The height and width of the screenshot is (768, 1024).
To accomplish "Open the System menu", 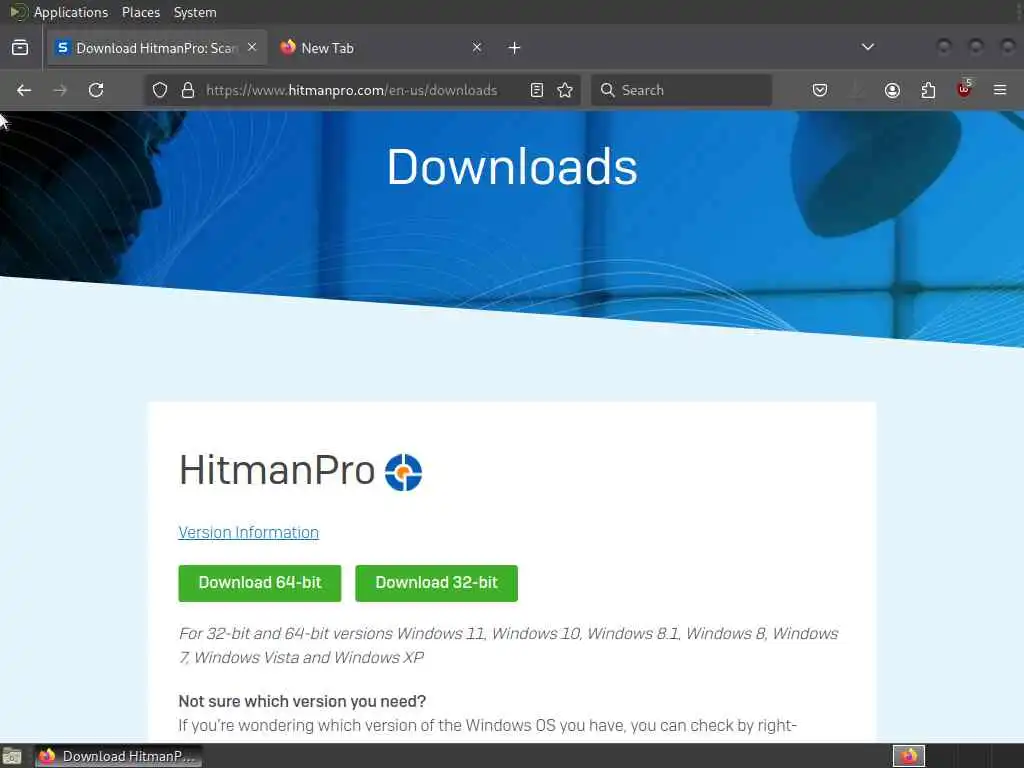I will pos(195,12).
